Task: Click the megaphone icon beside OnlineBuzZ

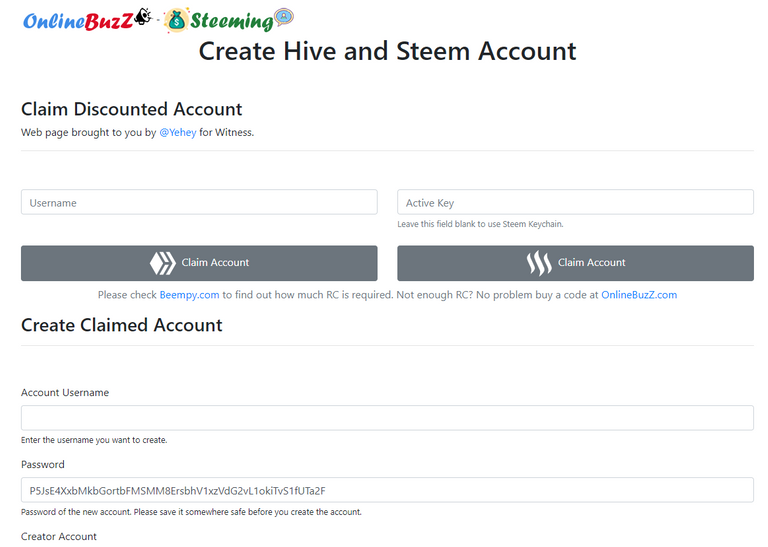Action: (143, 17)
